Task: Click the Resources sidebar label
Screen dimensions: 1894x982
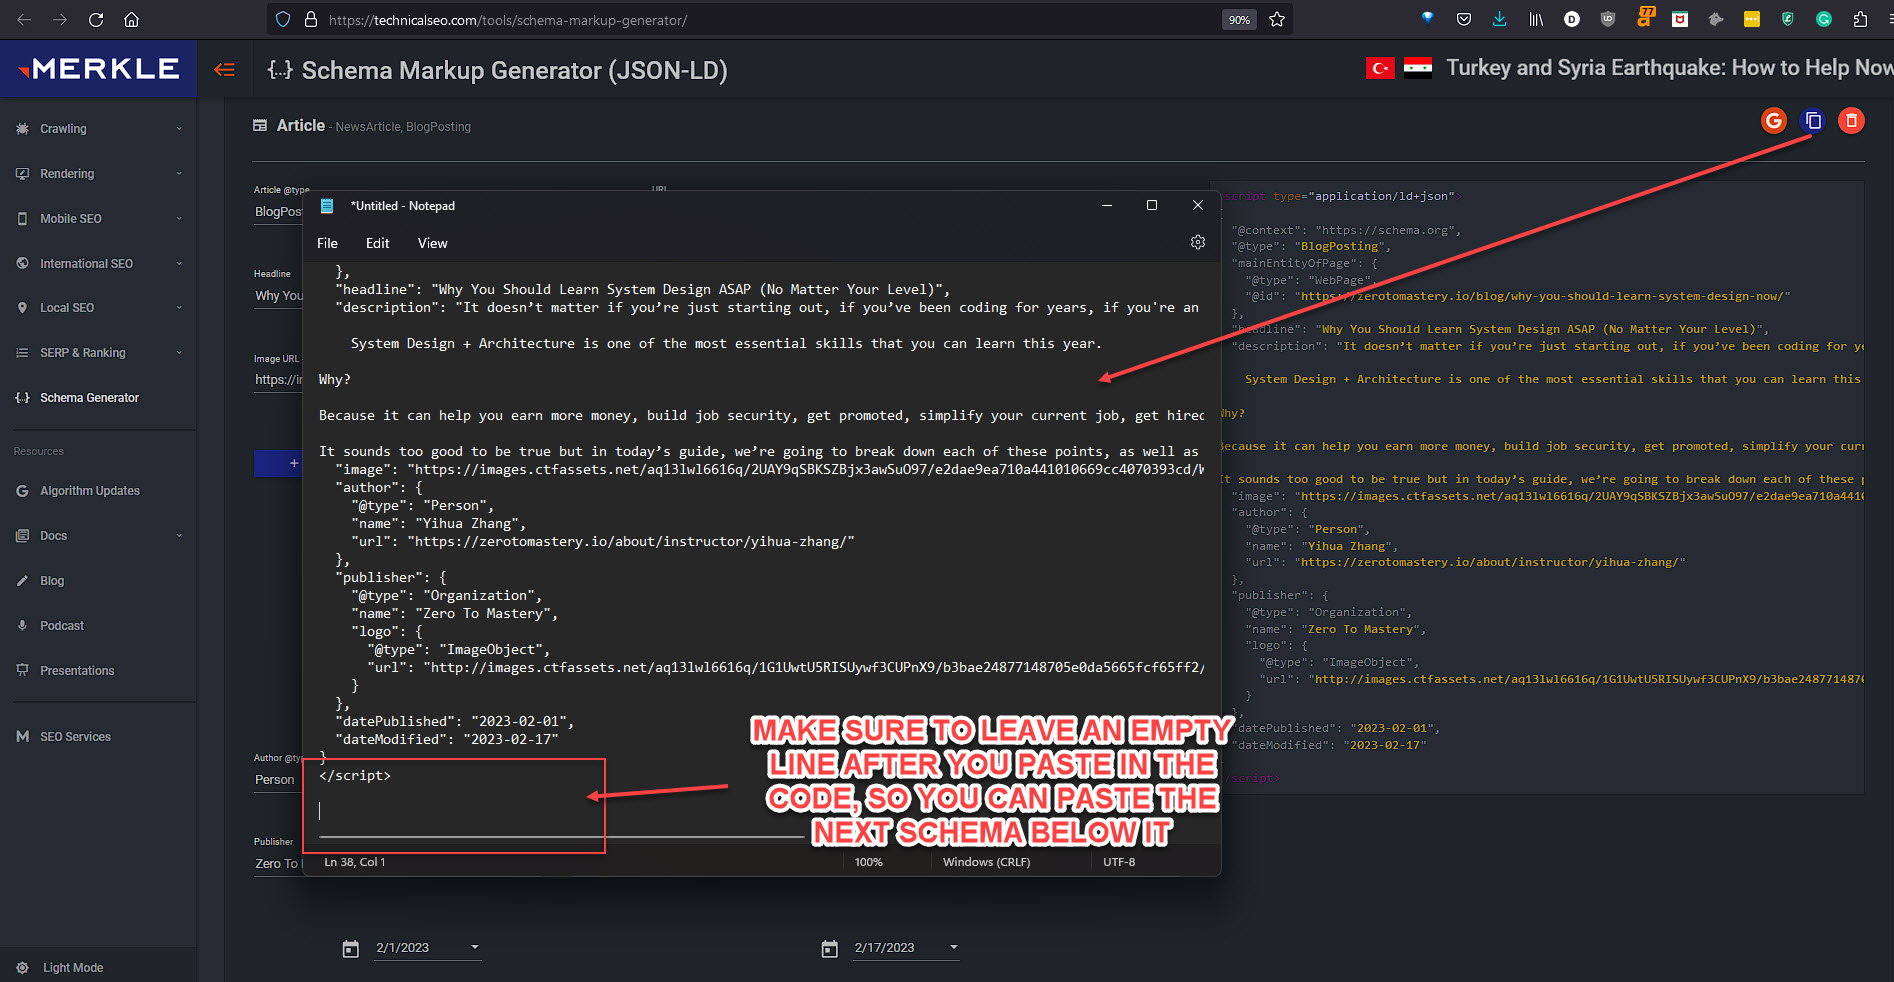Action: 38,451
